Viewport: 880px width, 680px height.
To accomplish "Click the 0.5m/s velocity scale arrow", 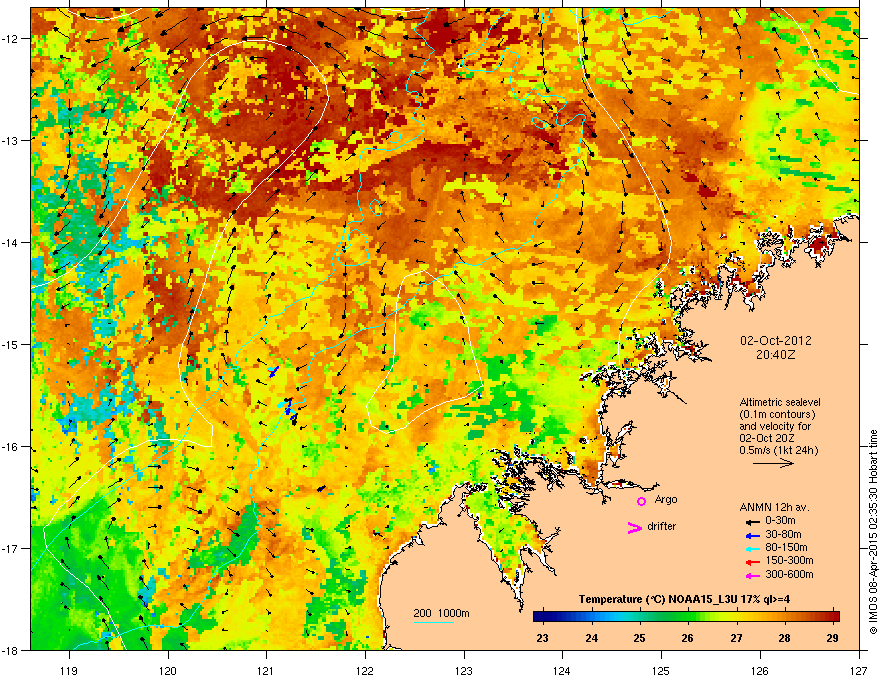I will tap(773, 463).
